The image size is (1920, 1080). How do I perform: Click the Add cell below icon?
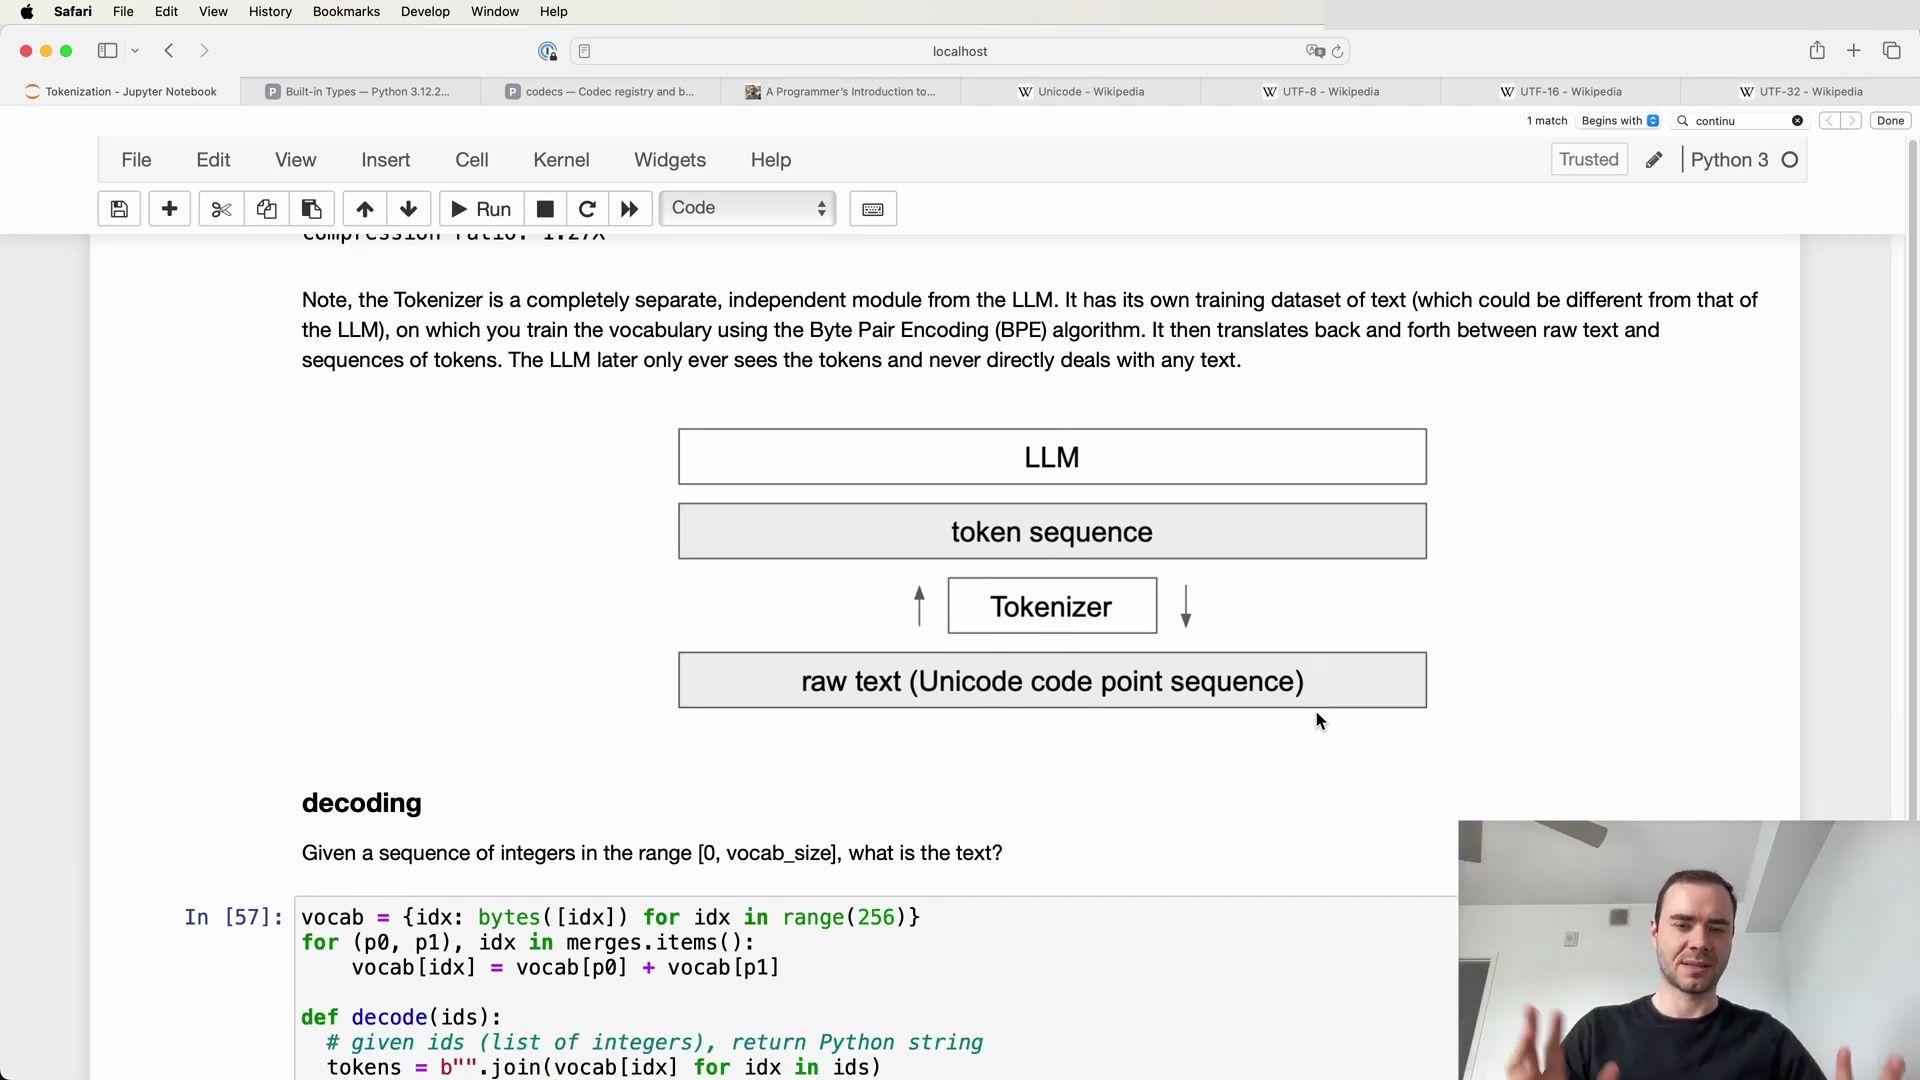pos(169,208)
